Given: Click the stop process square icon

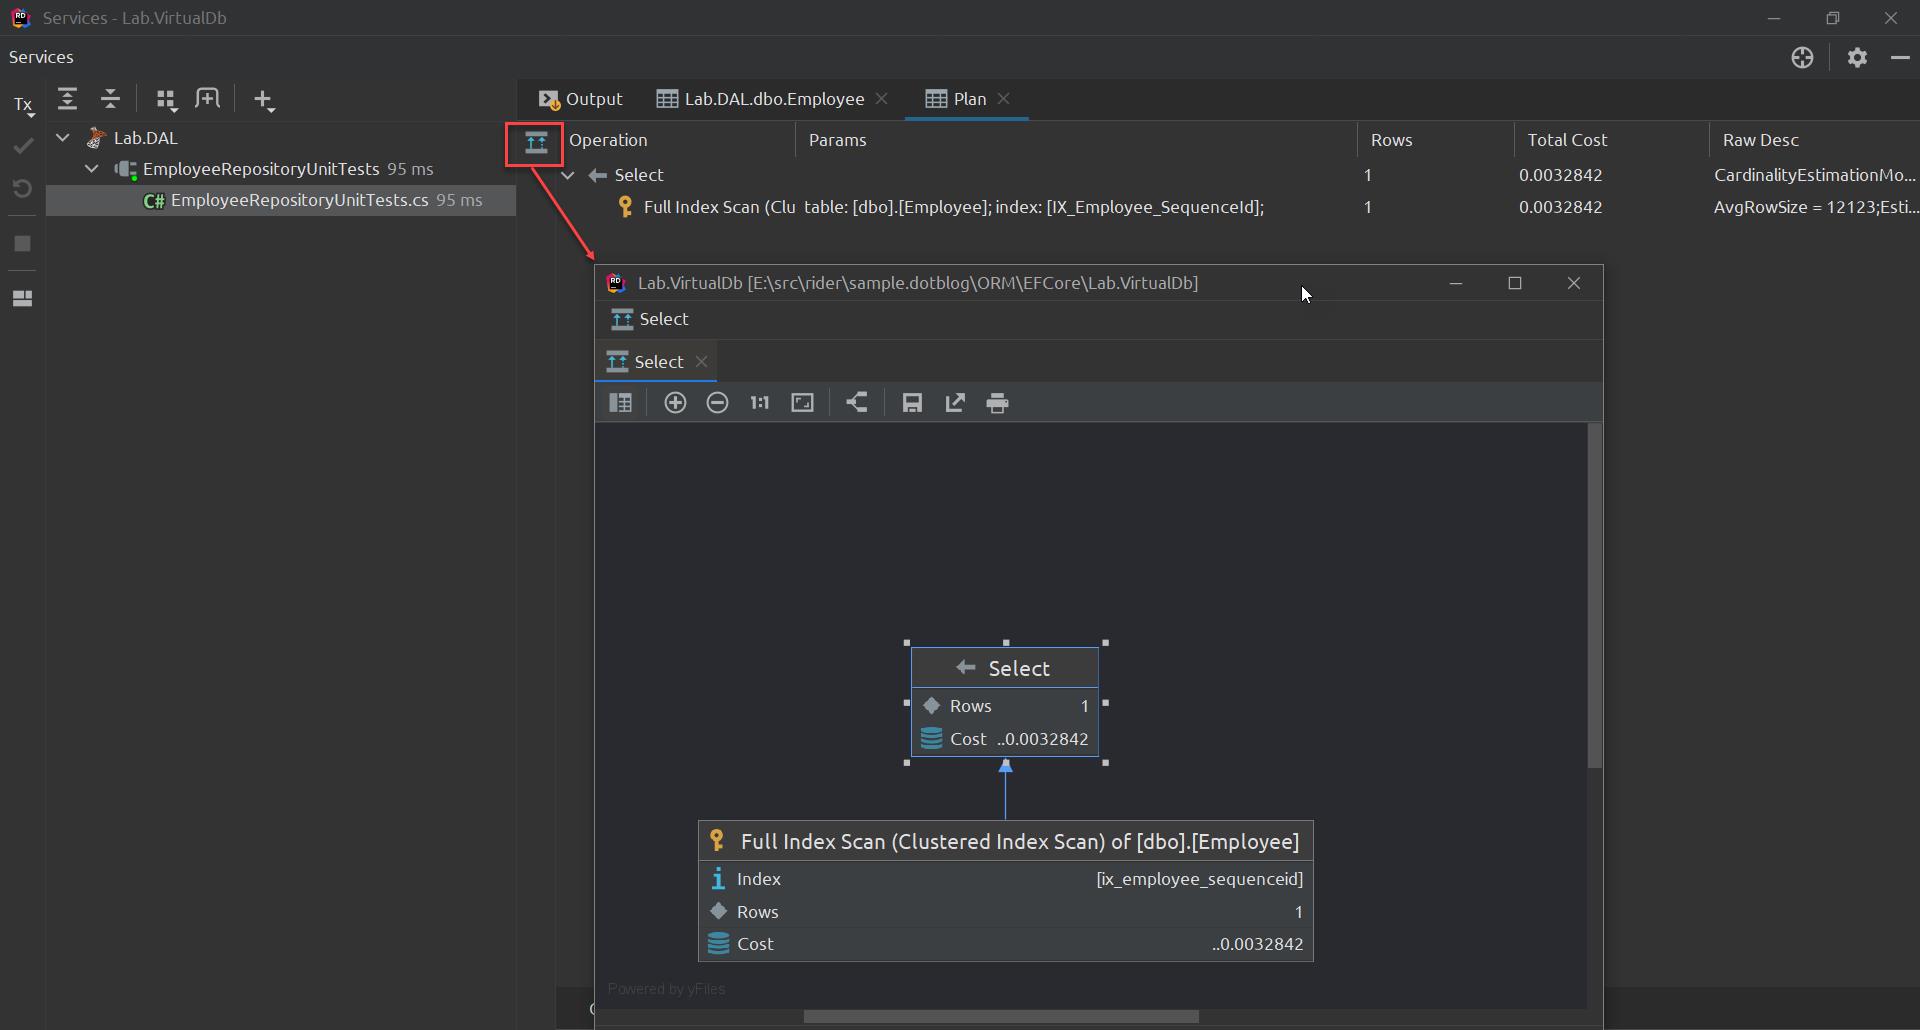Looking at the screenshot, I should (x=22, y=244).
